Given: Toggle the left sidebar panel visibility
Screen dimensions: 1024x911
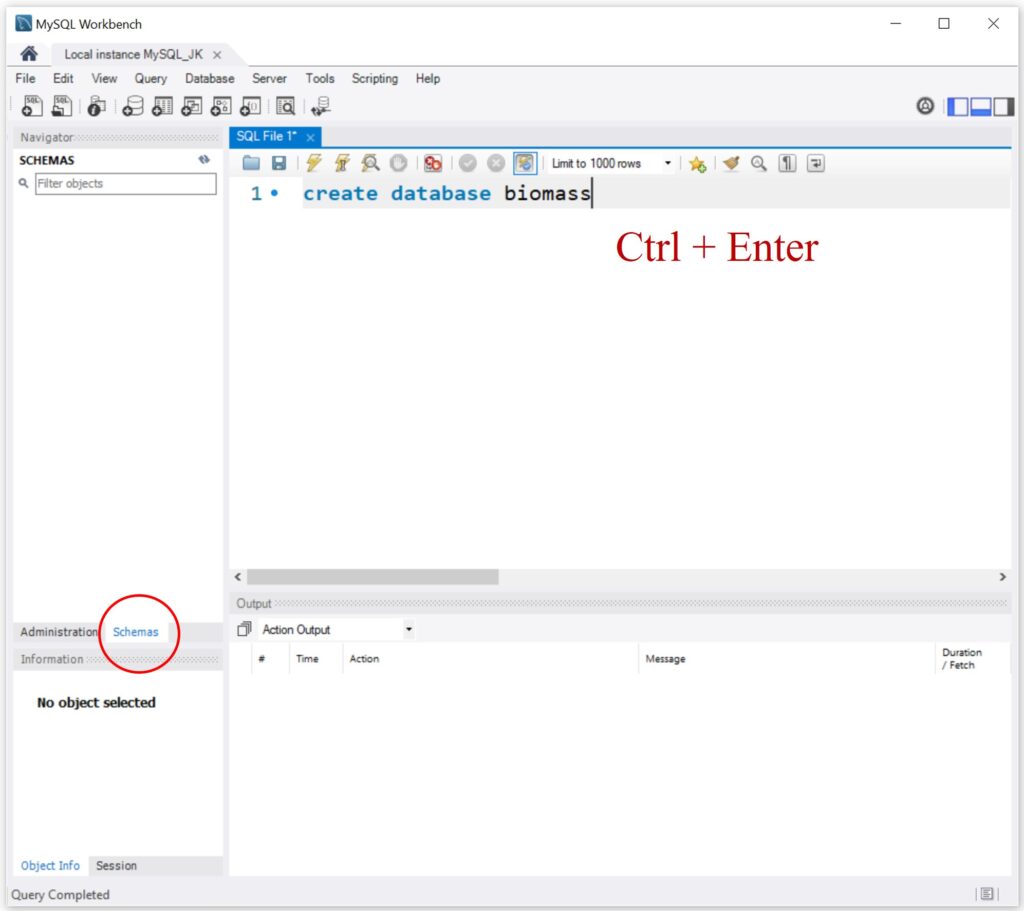Looking at the screenshot, I should [958, 106].
